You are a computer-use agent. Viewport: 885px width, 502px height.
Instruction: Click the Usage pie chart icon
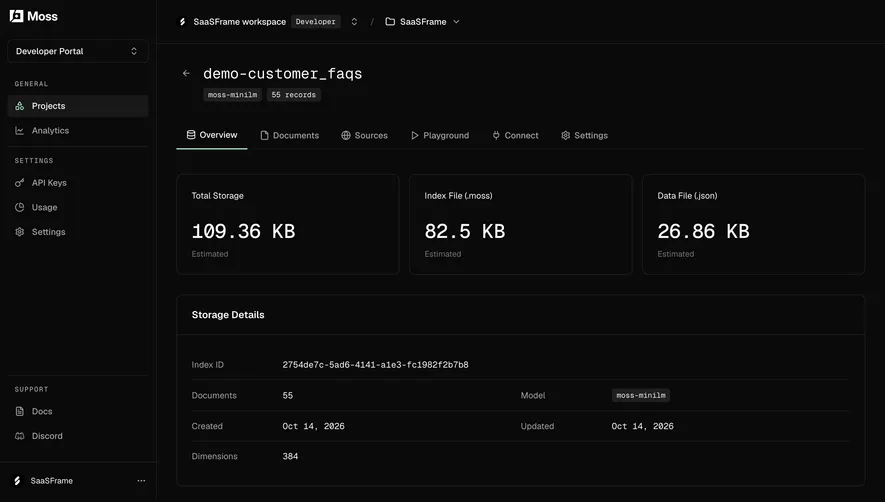coord(20,207)
